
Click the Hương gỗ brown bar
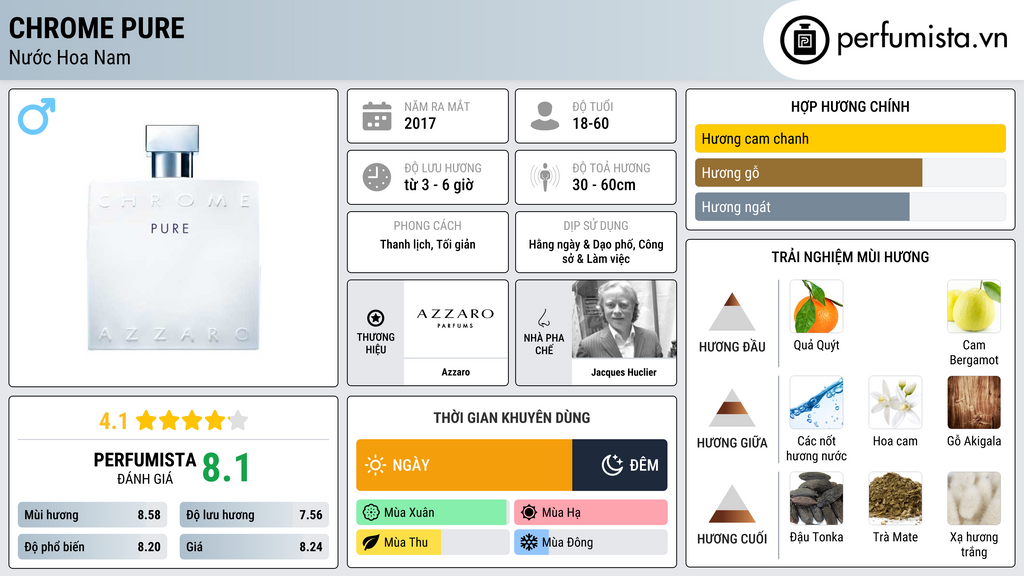coord(808,172)
